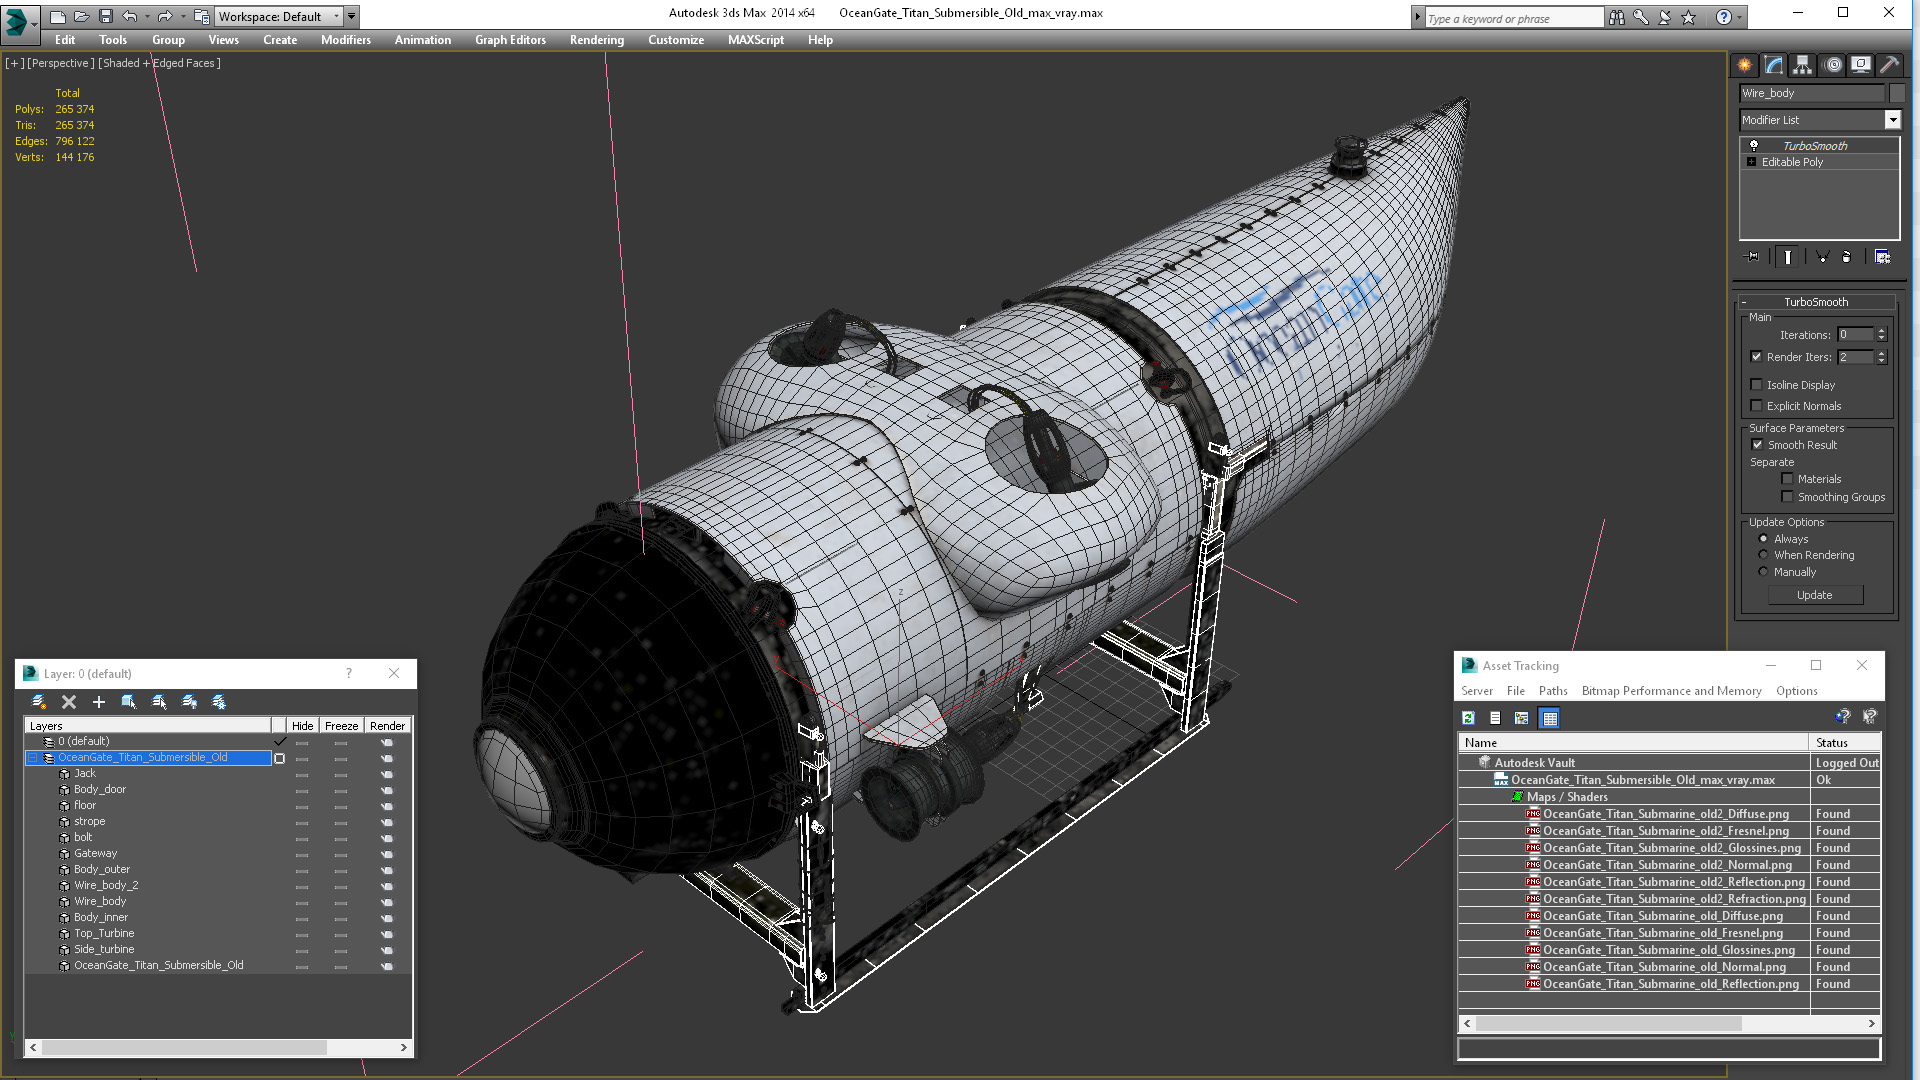
Task: Enable Separate by Materials checkbox
Action: (1787, 479)
